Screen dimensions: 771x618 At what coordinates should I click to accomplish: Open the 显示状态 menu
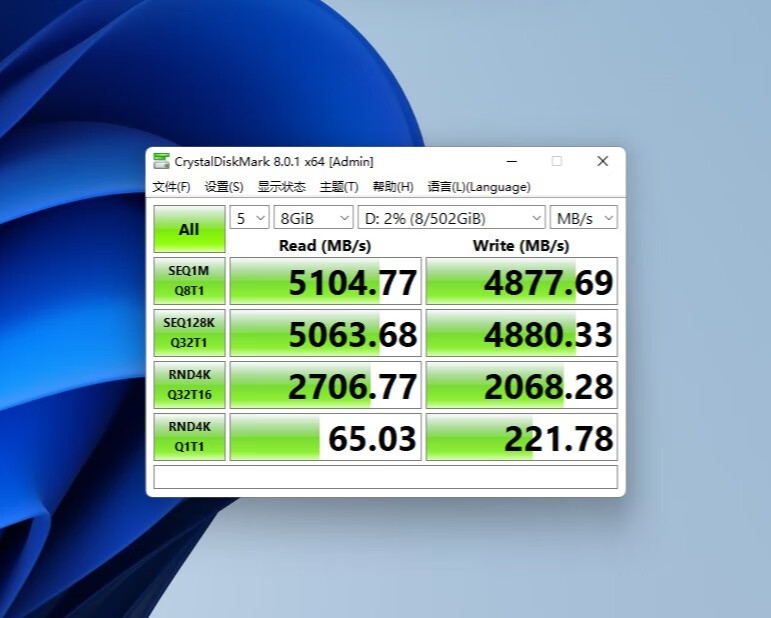(281, 187)
